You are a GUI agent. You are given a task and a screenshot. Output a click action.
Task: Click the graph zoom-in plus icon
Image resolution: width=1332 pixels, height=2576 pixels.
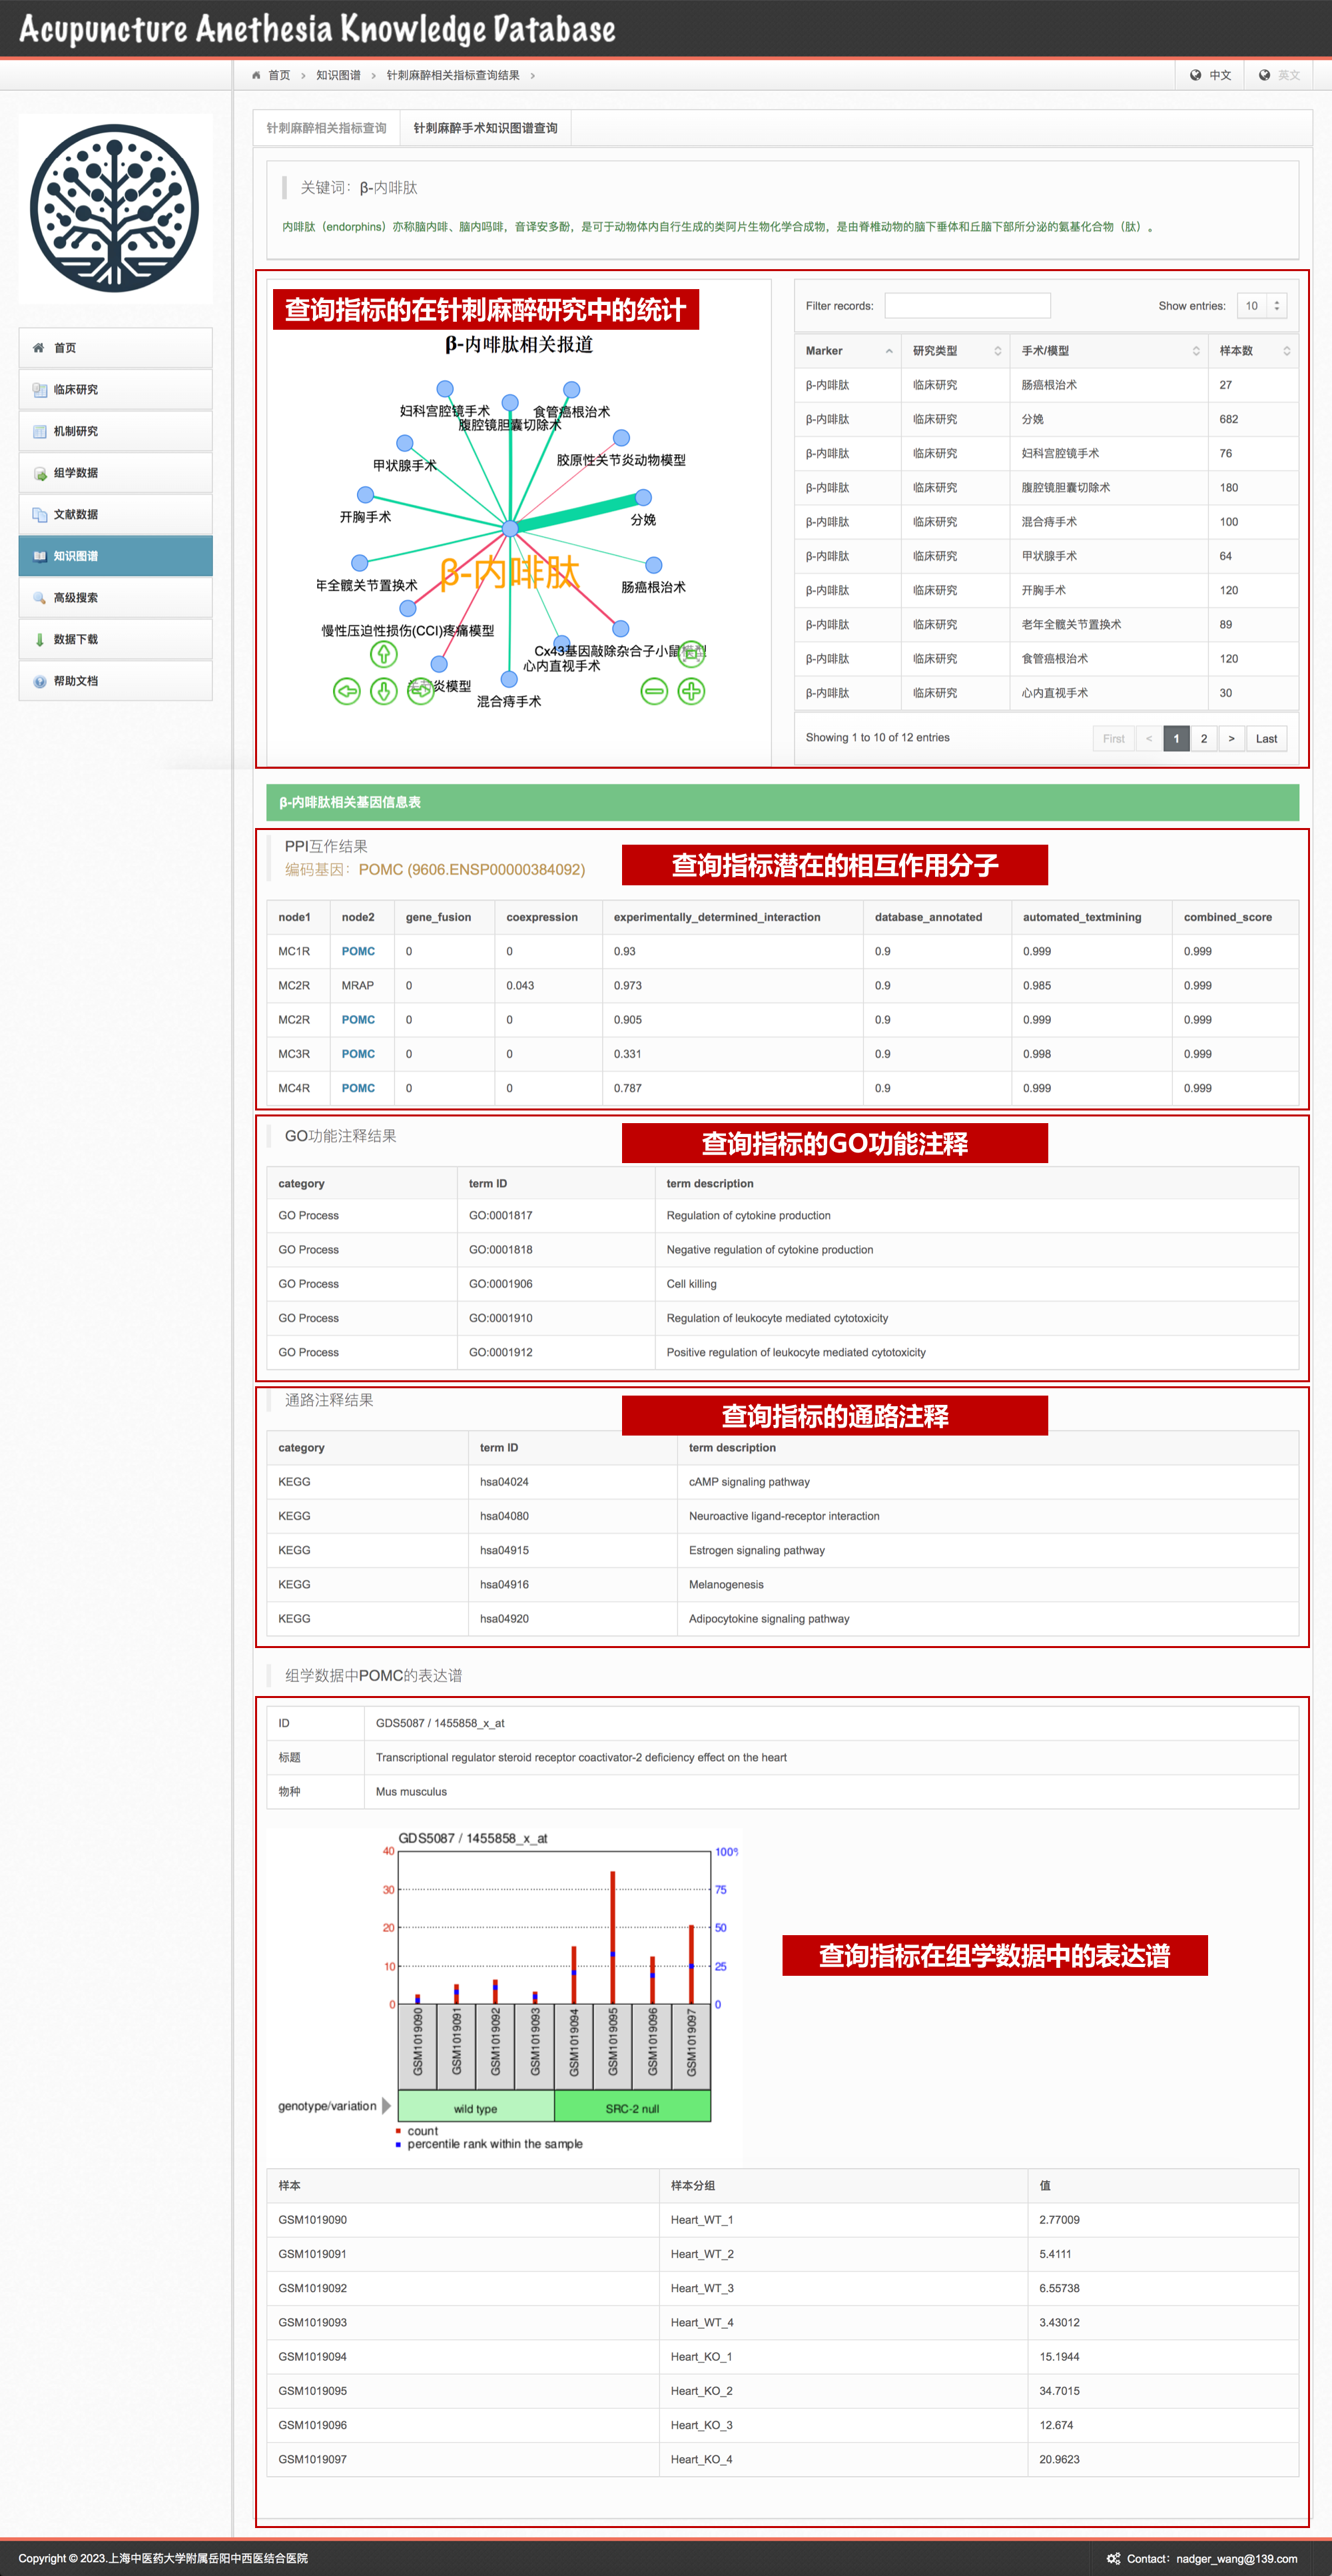pyautogui.click(x=691, y=691)
